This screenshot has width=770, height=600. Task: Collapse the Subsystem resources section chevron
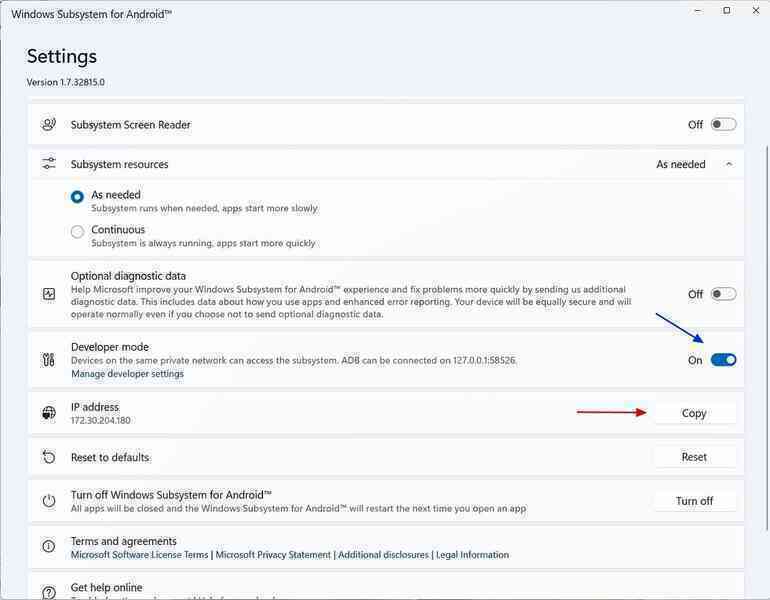tap(729, 164)
